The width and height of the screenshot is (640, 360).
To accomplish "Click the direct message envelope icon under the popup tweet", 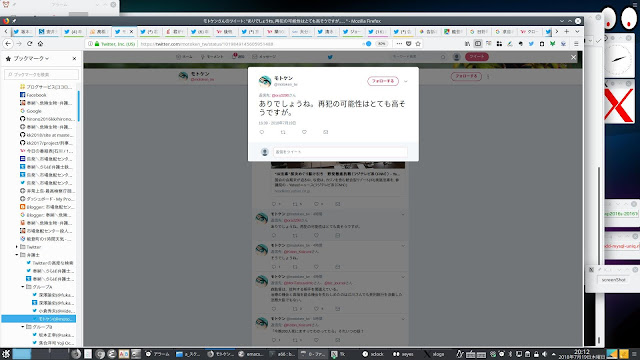I will [325, 132].
